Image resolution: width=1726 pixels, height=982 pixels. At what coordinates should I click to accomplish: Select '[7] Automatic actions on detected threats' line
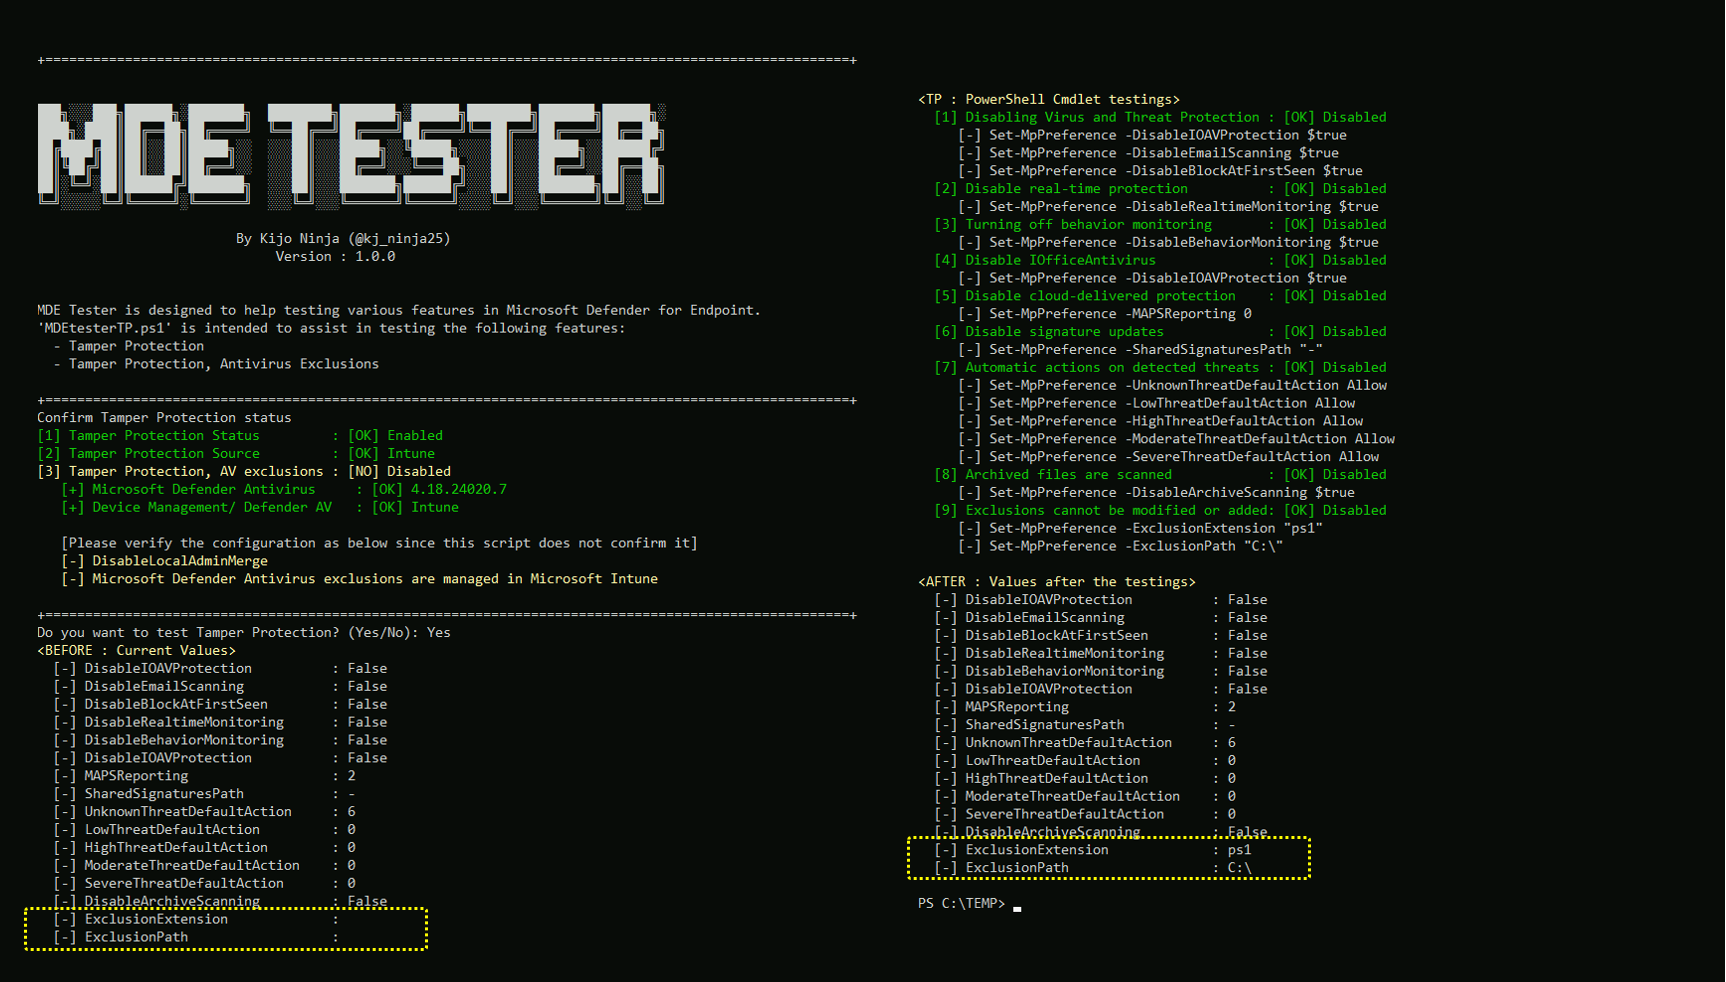1160,368
